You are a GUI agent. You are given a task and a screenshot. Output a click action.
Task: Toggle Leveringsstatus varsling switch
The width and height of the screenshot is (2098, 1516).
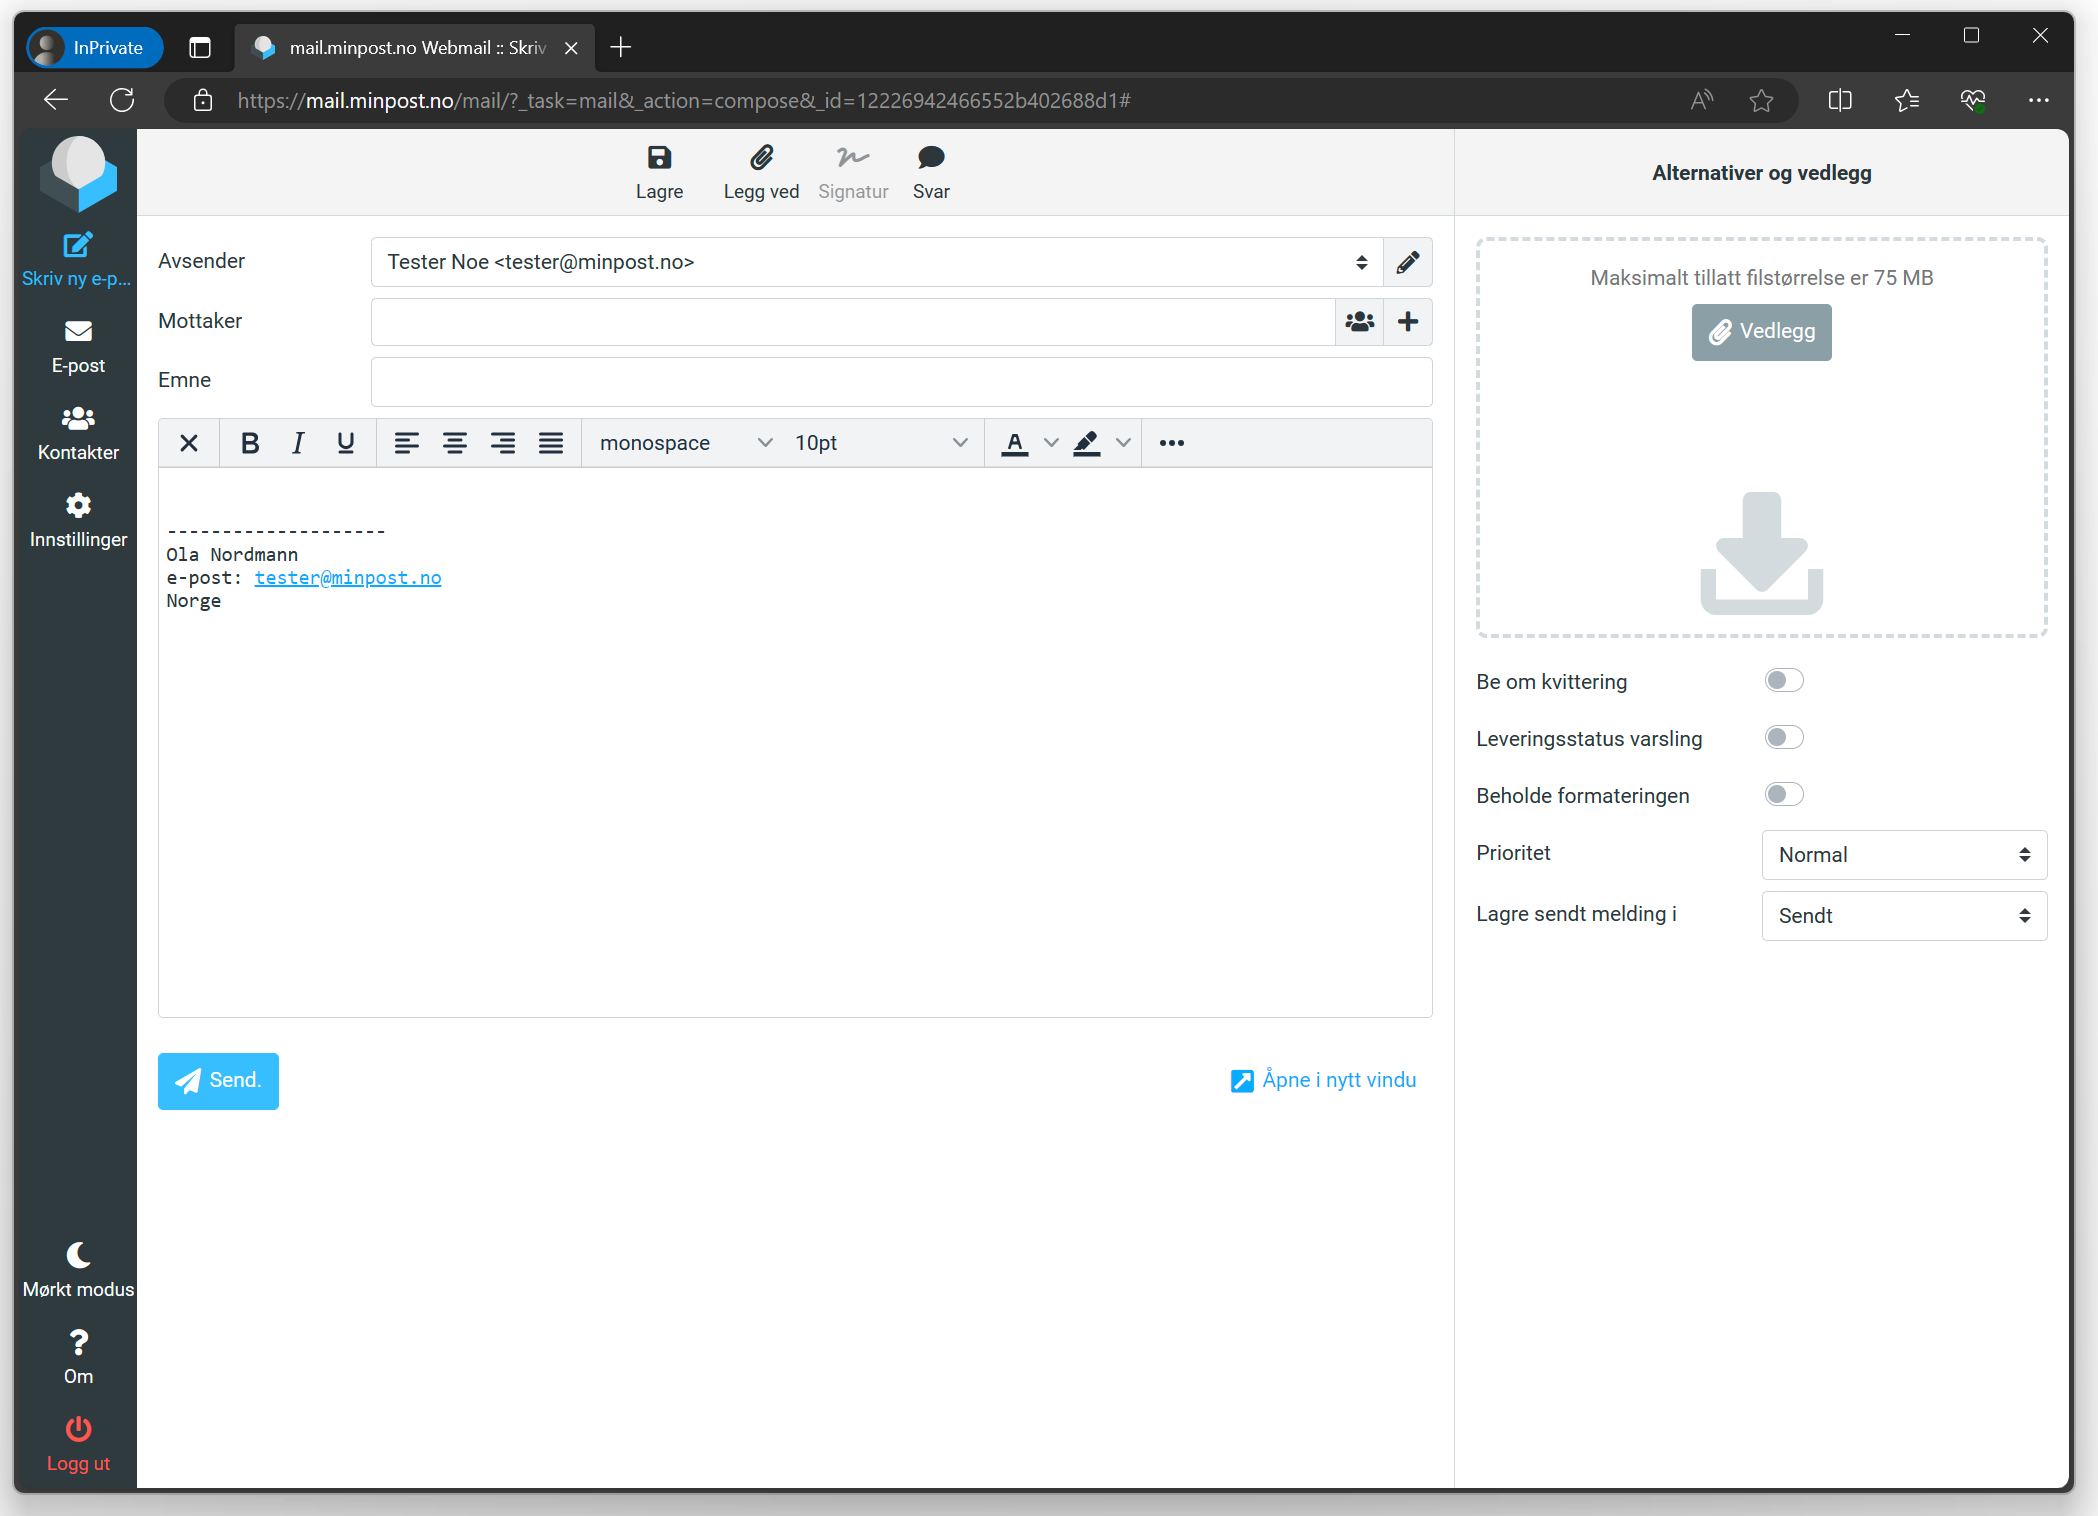[x=1783, y=738]
